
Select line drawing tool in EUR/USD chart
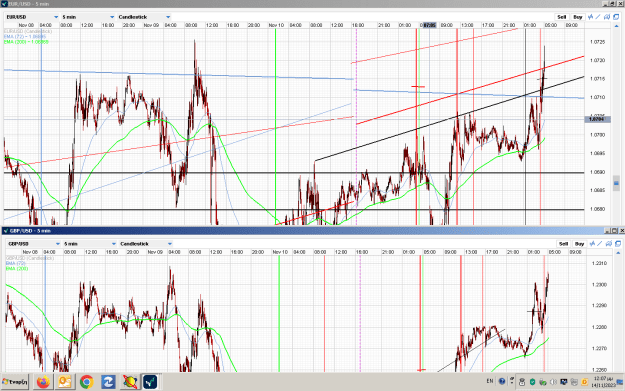click(598, 17)
